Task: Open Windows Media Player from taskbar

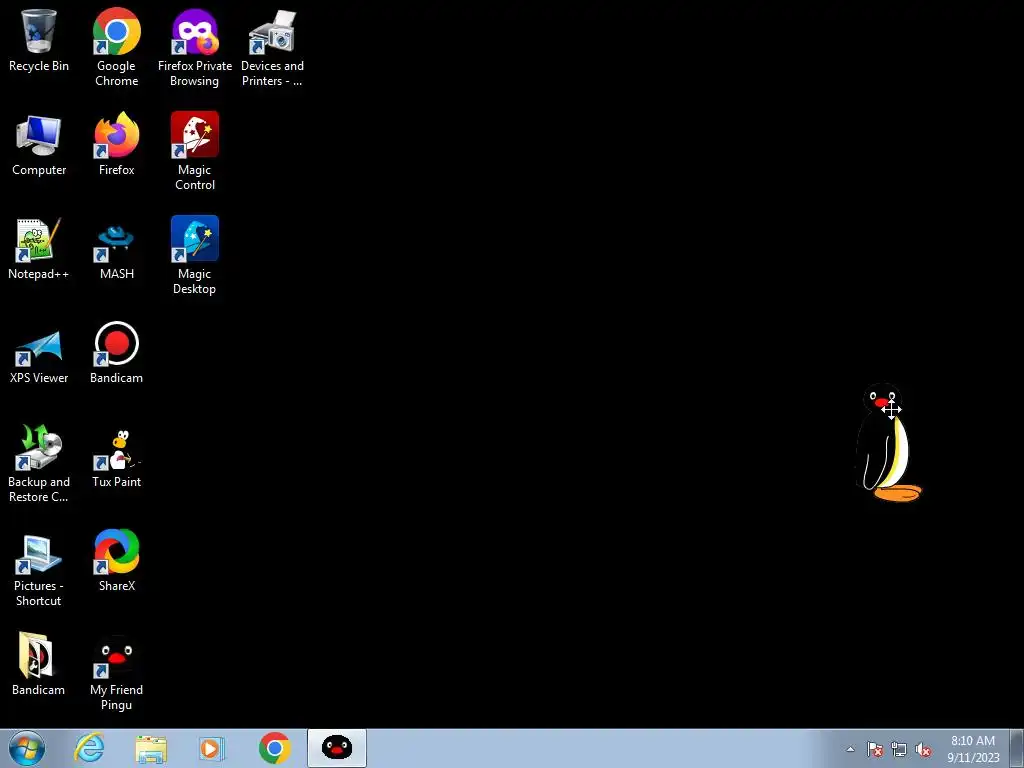Action: [212, 748]
